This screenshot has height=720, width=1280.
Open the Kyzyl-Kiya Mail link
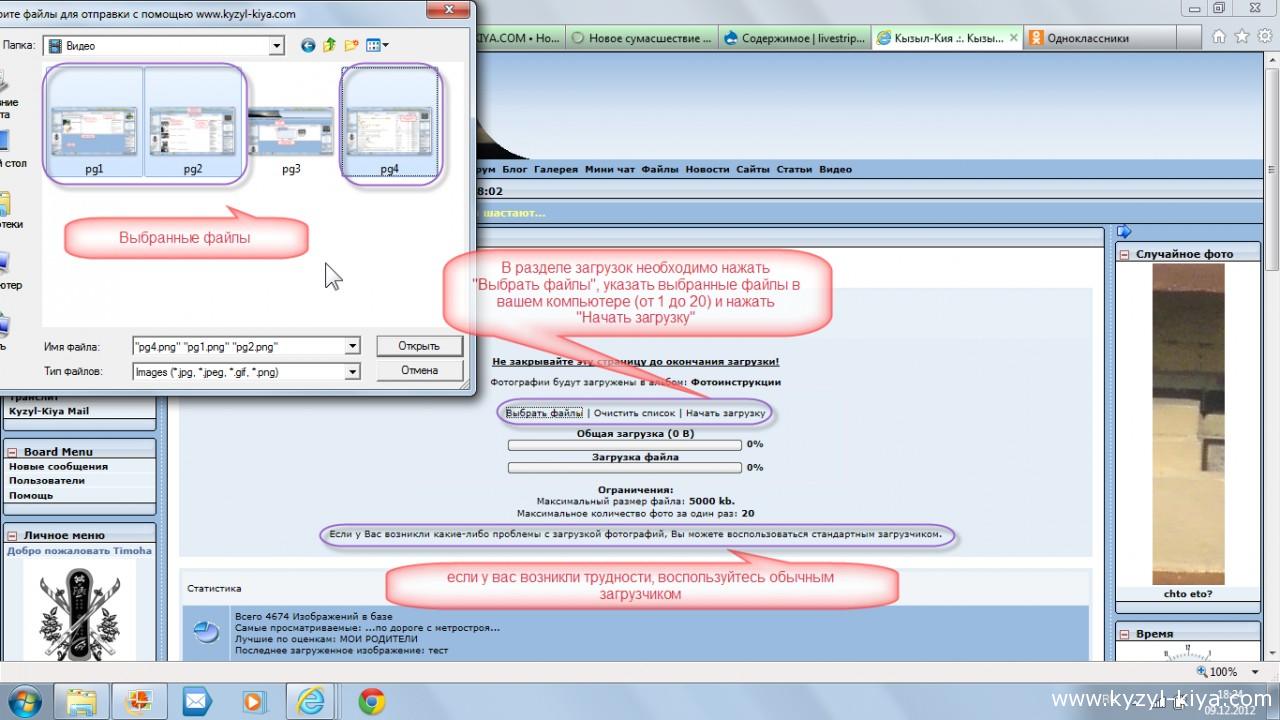coord(49,411)
